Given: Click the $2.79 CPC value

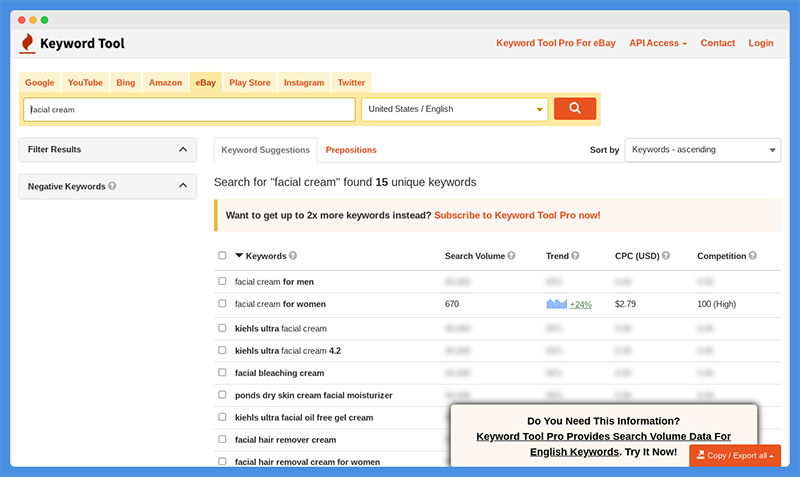Looking at the screenshot, I should pos(625,304).
